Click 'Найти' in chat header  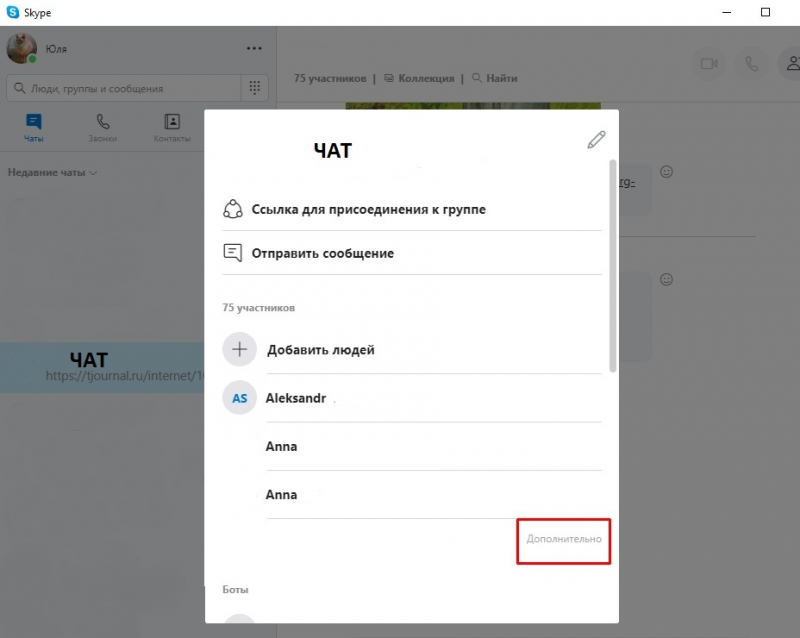coord(495,79)
